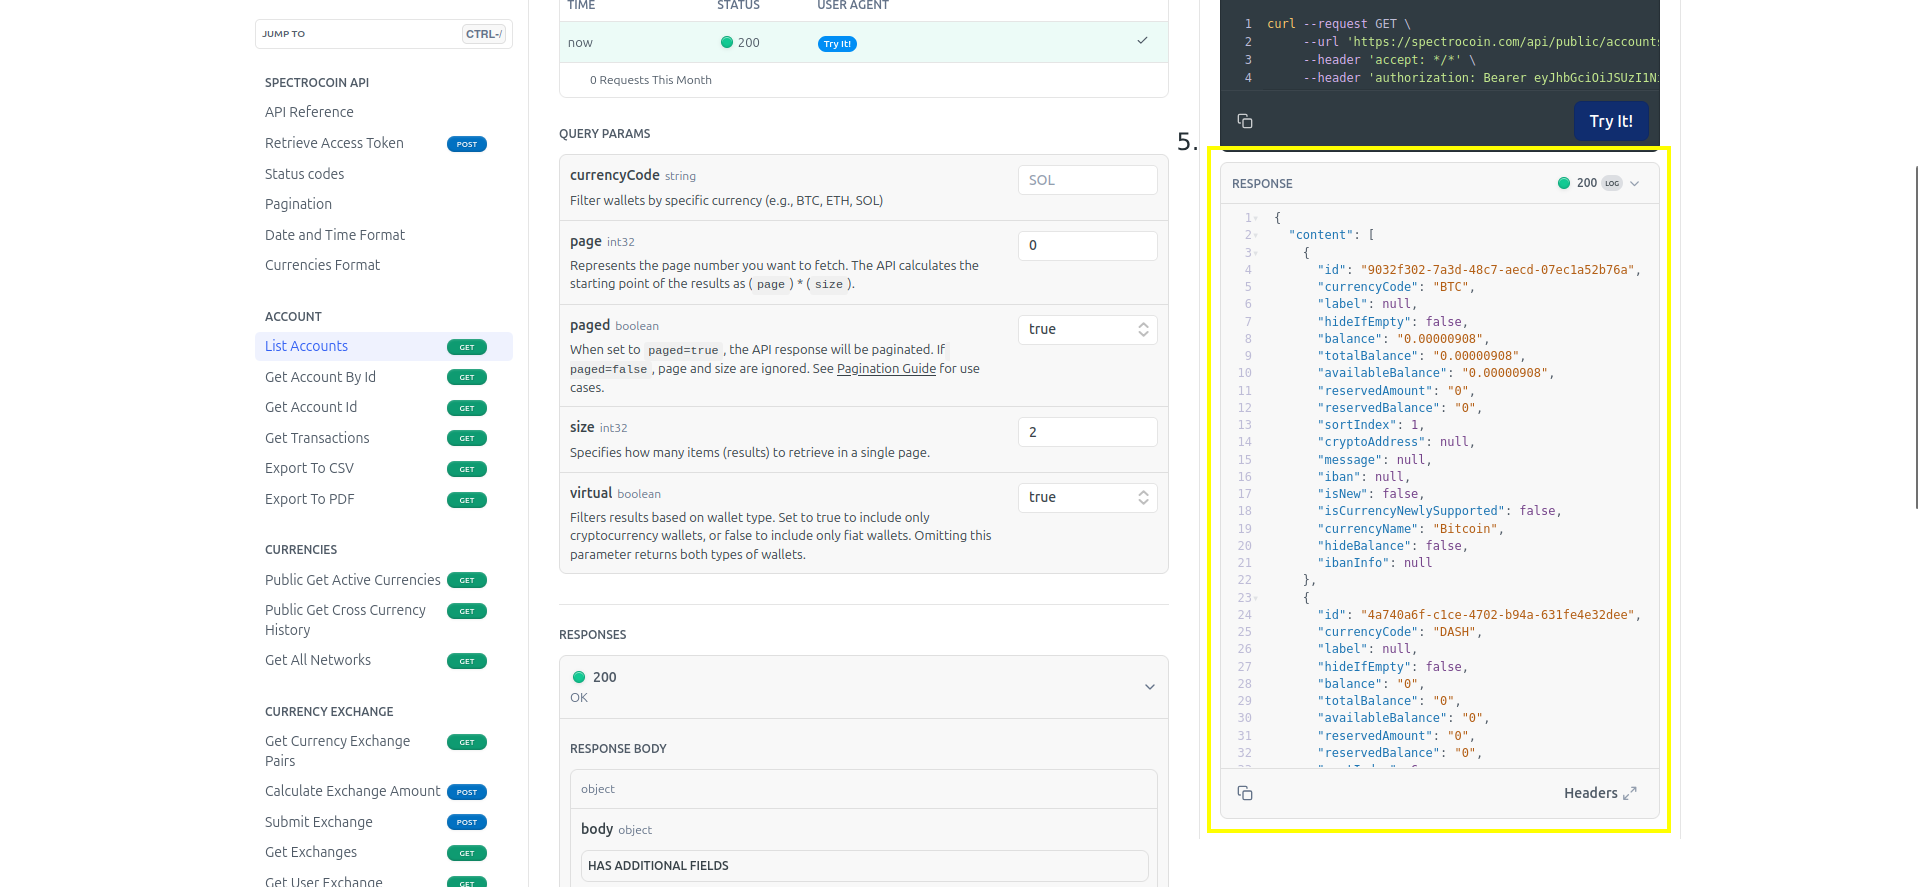The width and height of the screenshot is (1918, 887).
Task: Click the GET badge beside Get Transactions
Action: (x=467, y=438)
